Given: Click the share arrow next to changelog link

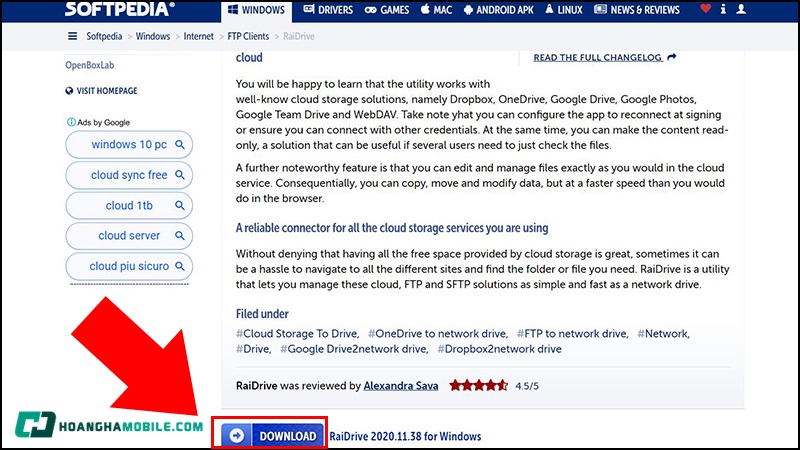Looking at the screenshot, I should [x=672, y=58].
